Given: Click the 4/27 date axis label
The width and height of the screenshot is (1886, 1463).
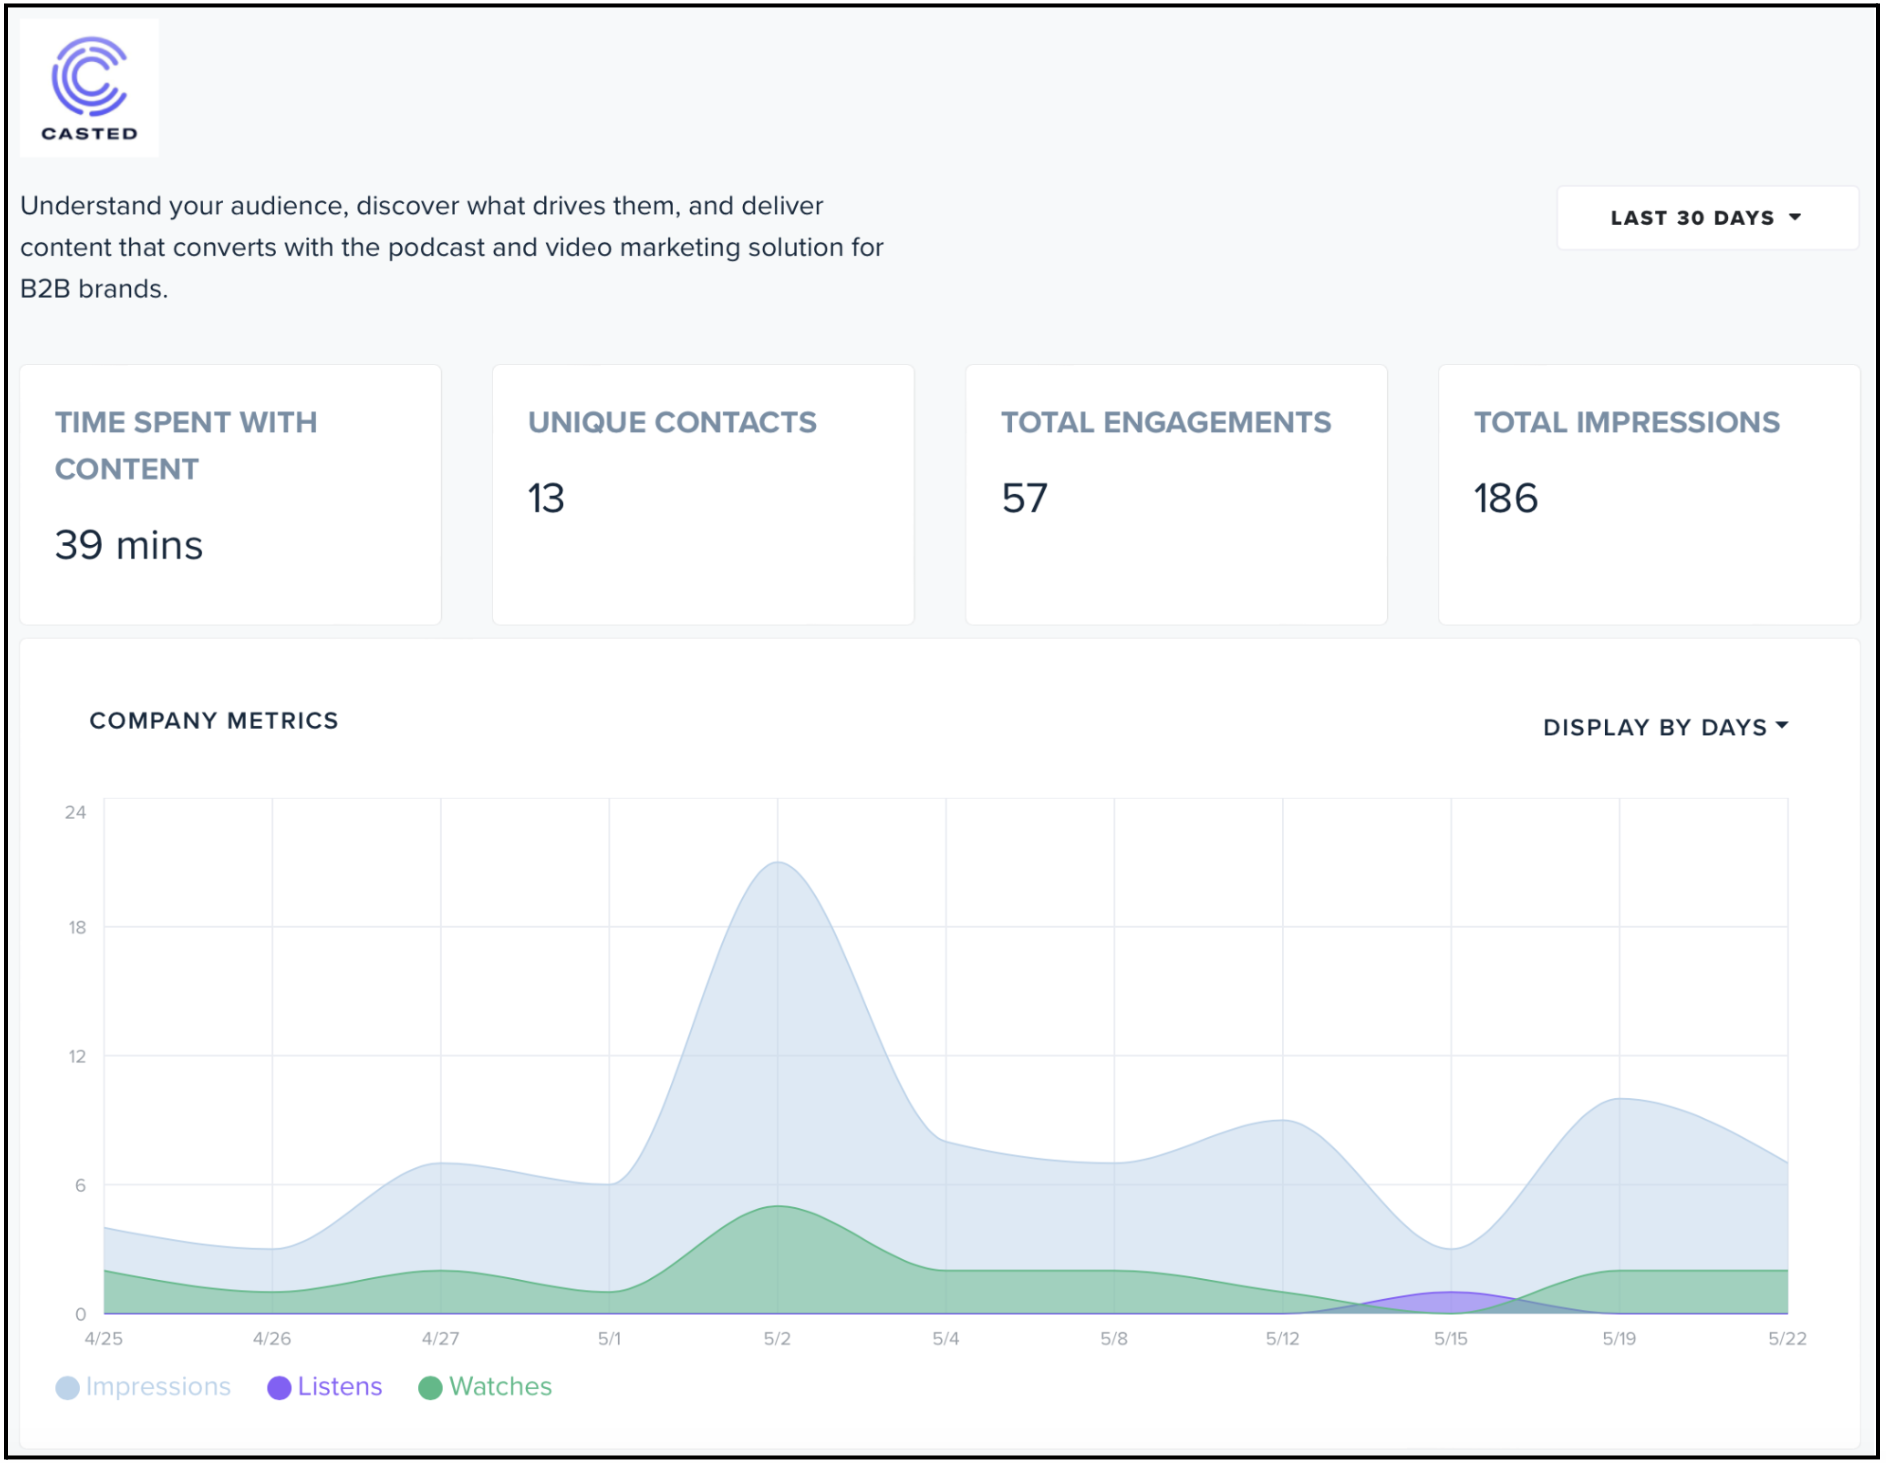Looking at the screenshot, I should 440,1339.
